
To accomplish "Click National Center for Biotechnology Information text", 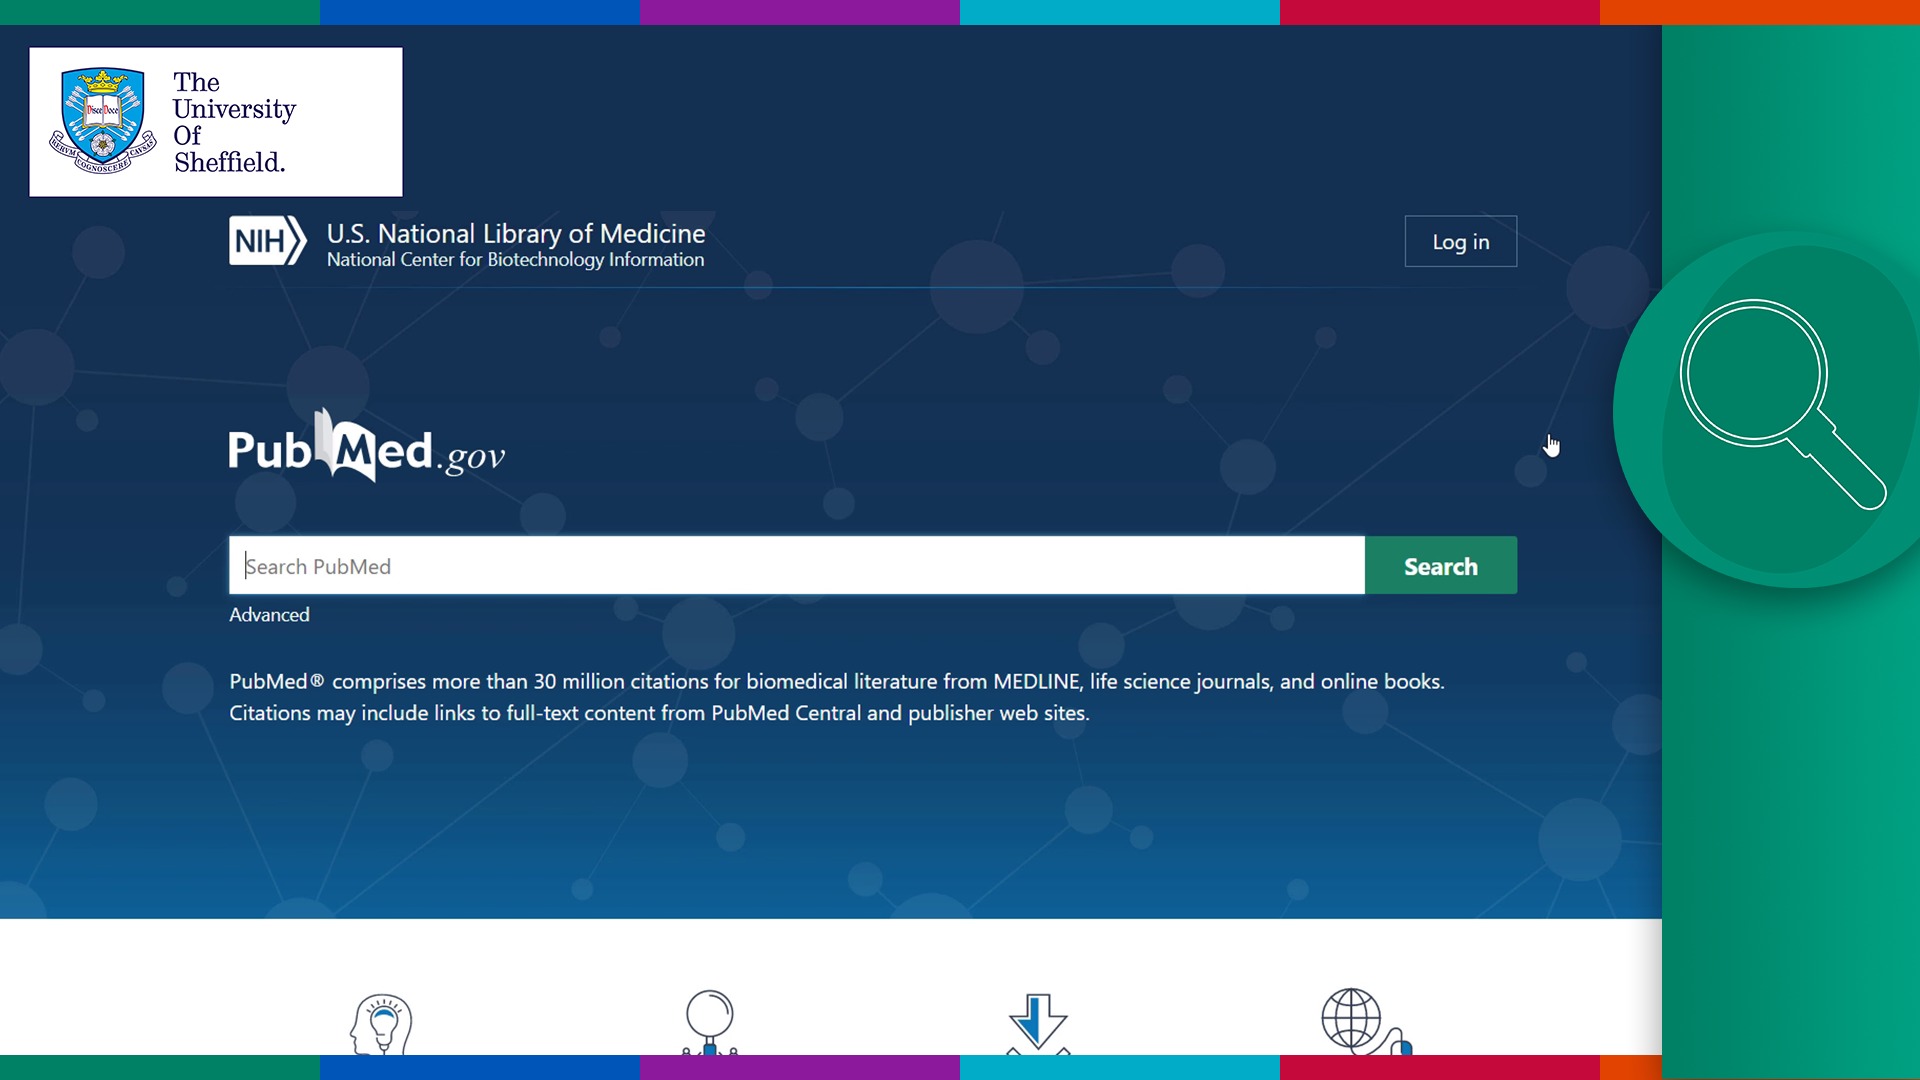I will pos(515,260).
